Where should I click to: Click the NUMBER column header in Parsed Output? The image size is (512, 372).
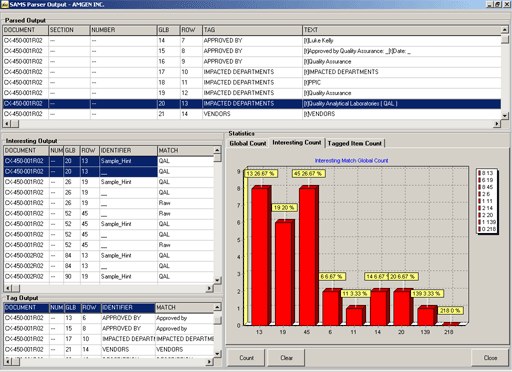point(124,30)
